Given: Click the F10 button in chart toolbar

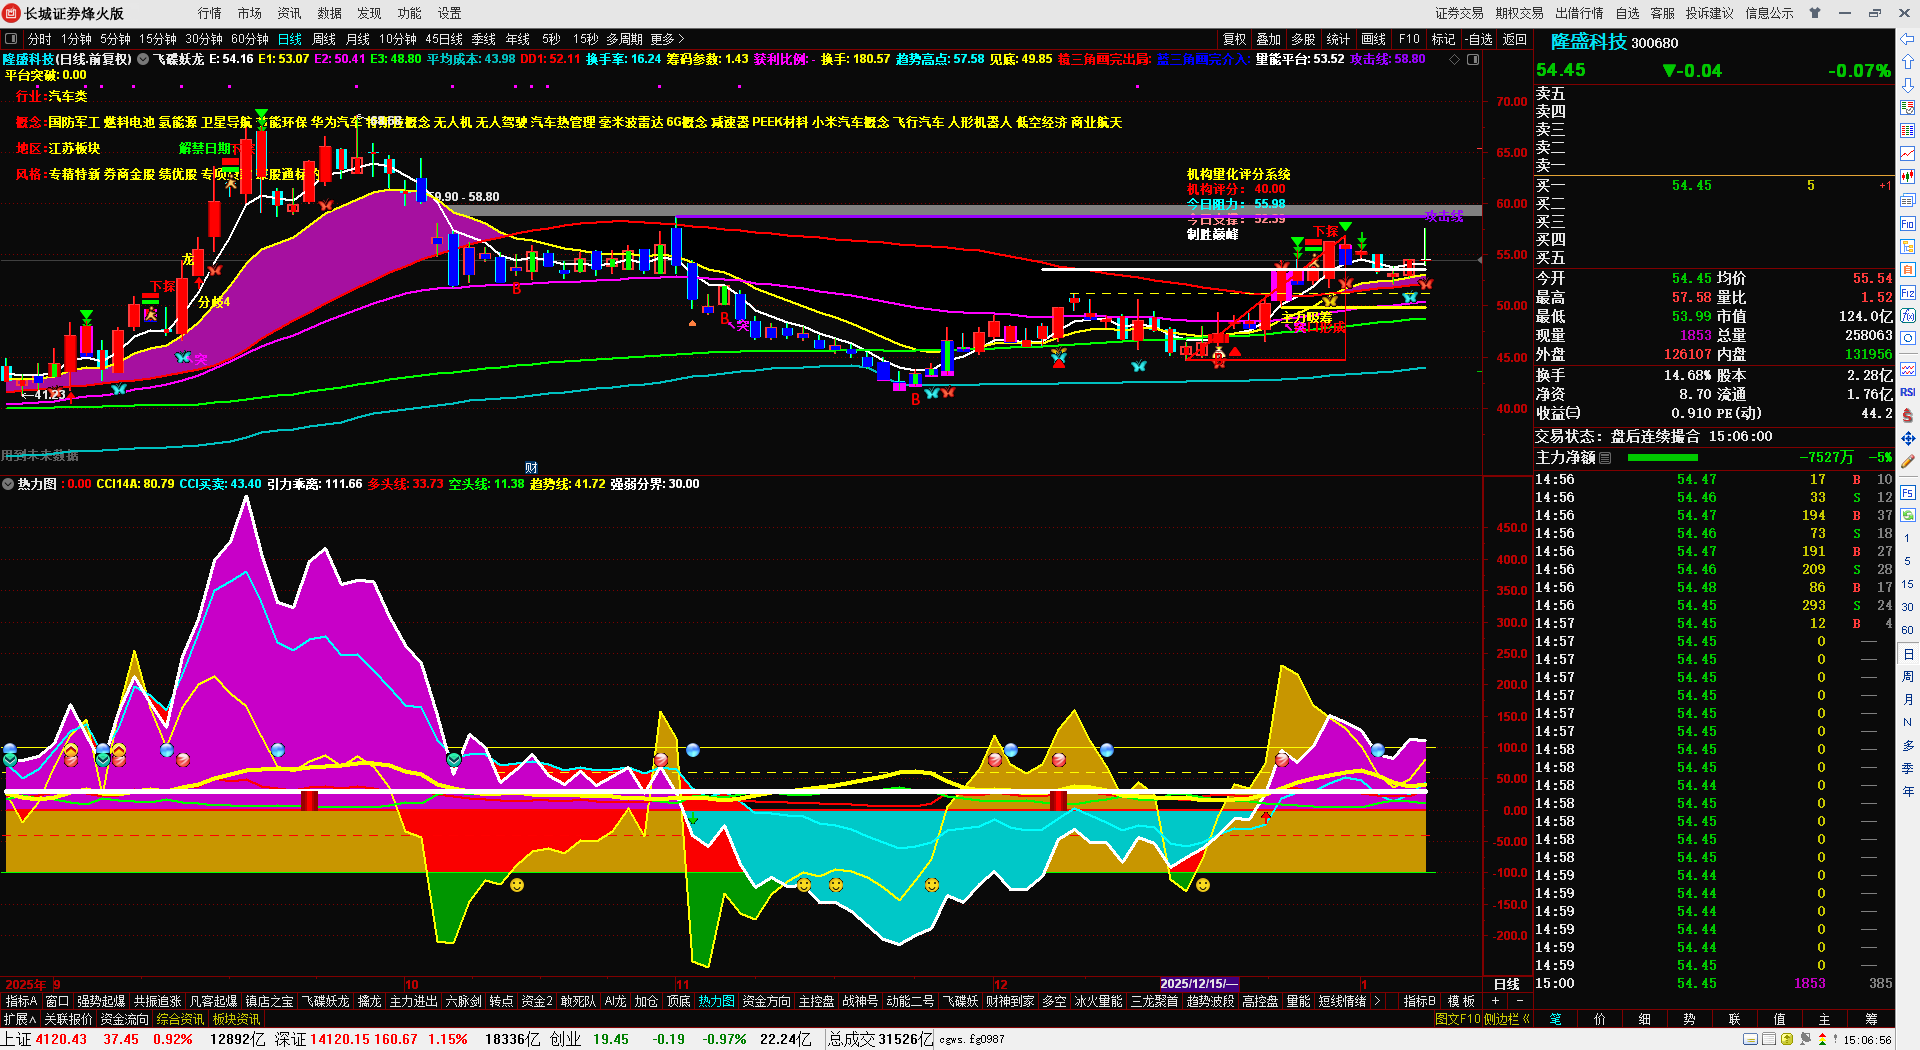Looking at the screenshot, I should pyautogui.click(x=1409, y=39).
